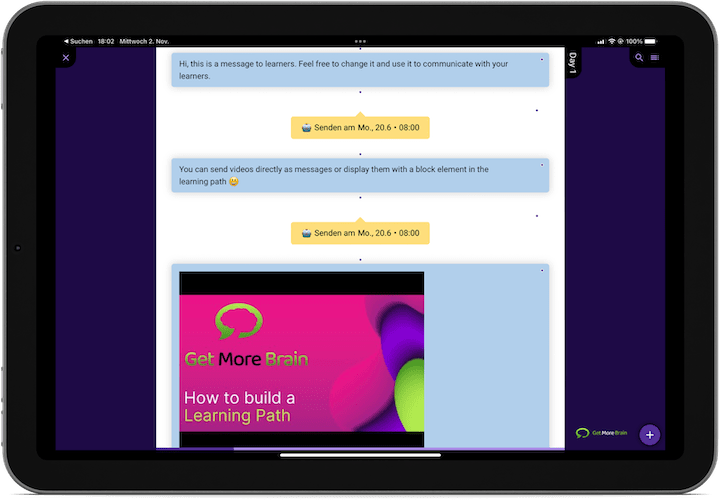
Task: Close the learning path editor with the X
Action: coord(66,57)
